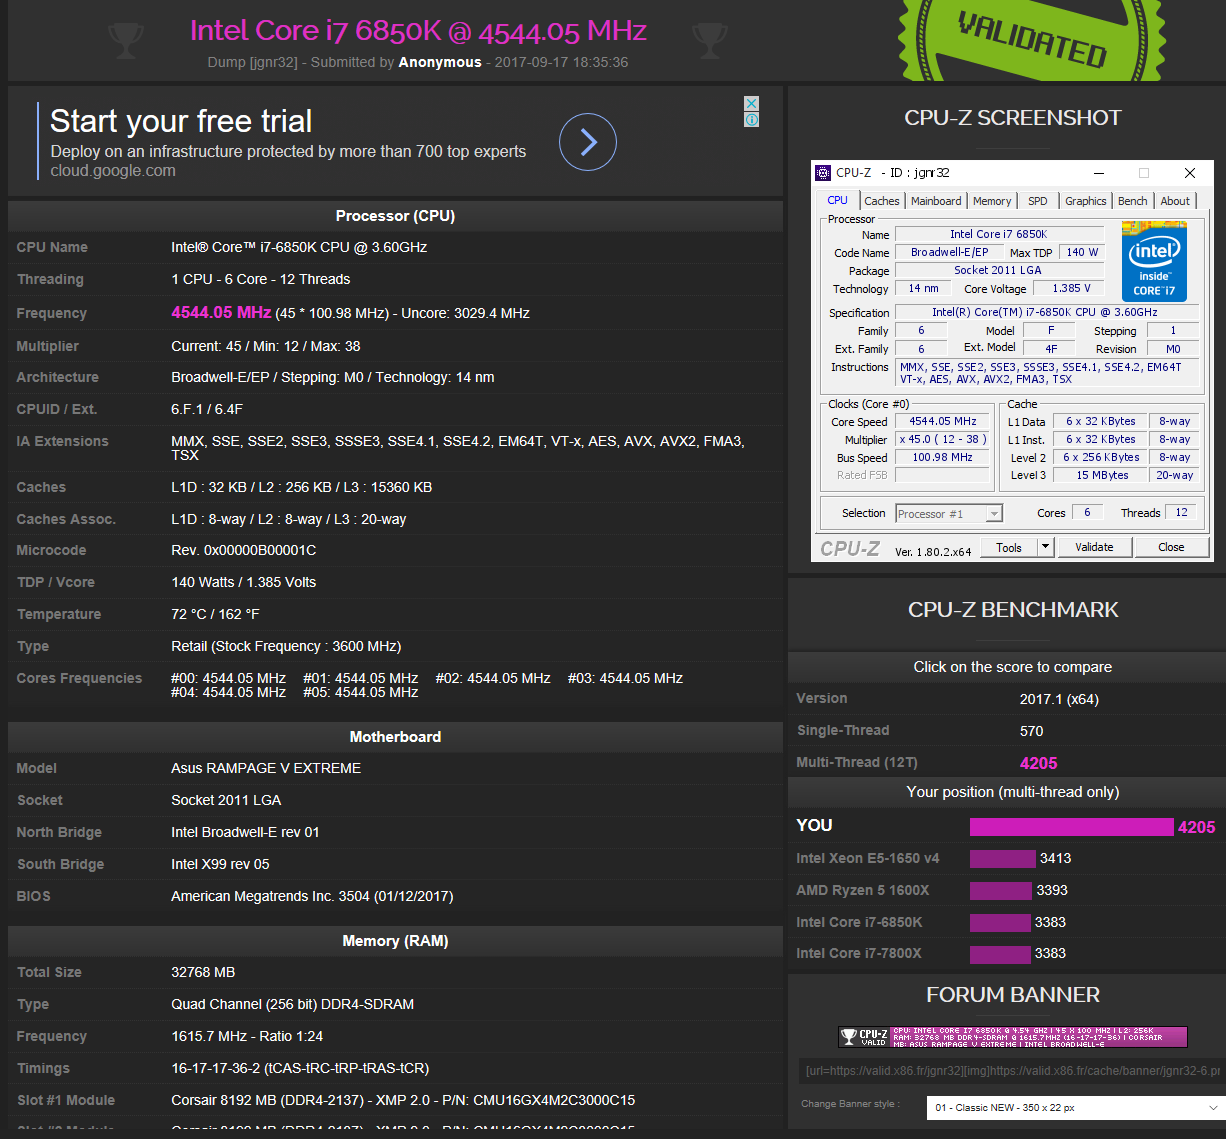Click the Threads 12 field in CPU-Z
The height and width of the screenshot is (1139, 1226).
[x=1181, y=512]
